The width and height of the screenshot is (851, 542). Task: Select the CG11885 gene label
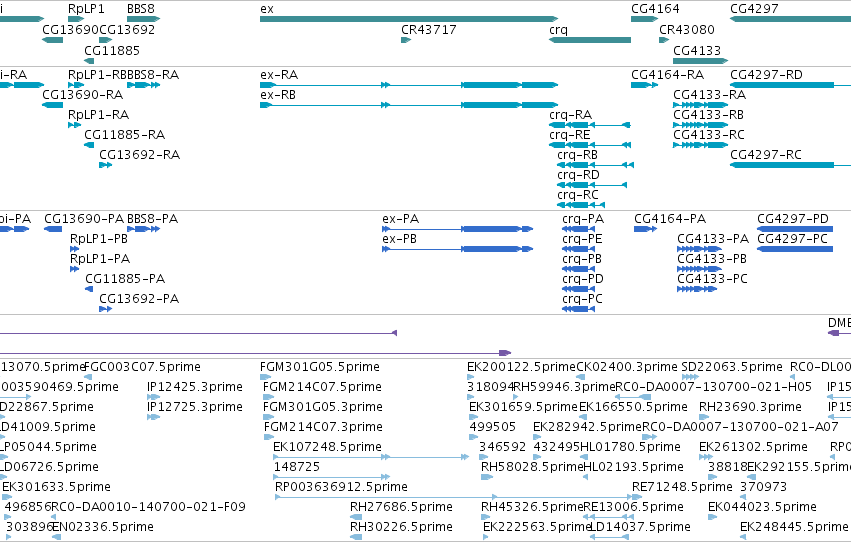[x=112, y=50]
